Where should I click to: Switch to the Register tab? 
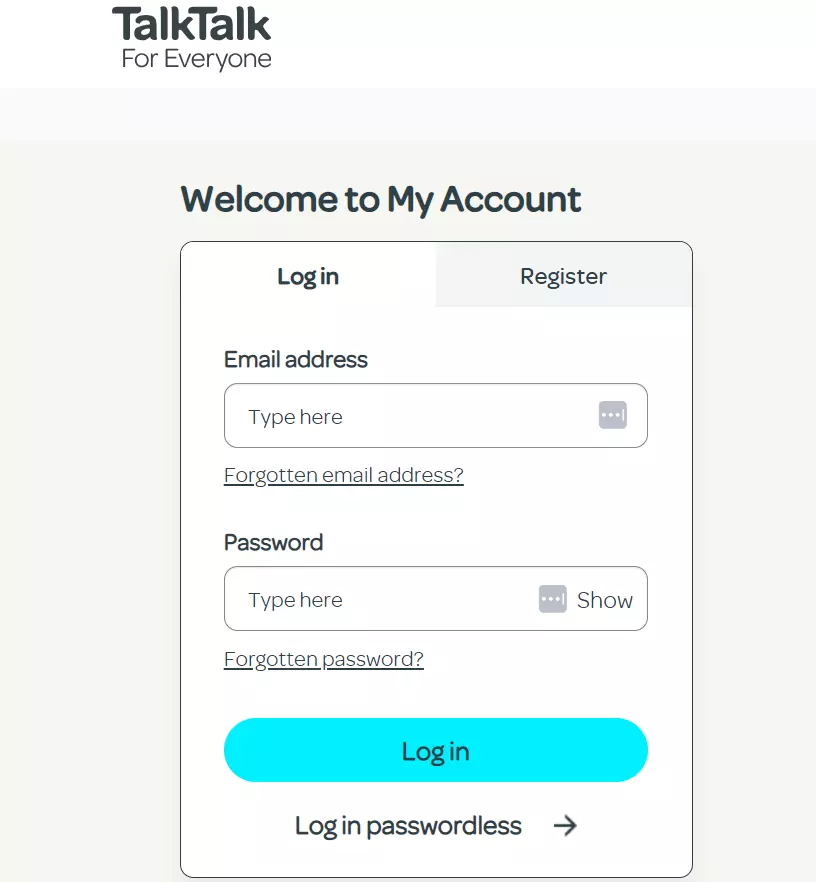tap(562, 276)
